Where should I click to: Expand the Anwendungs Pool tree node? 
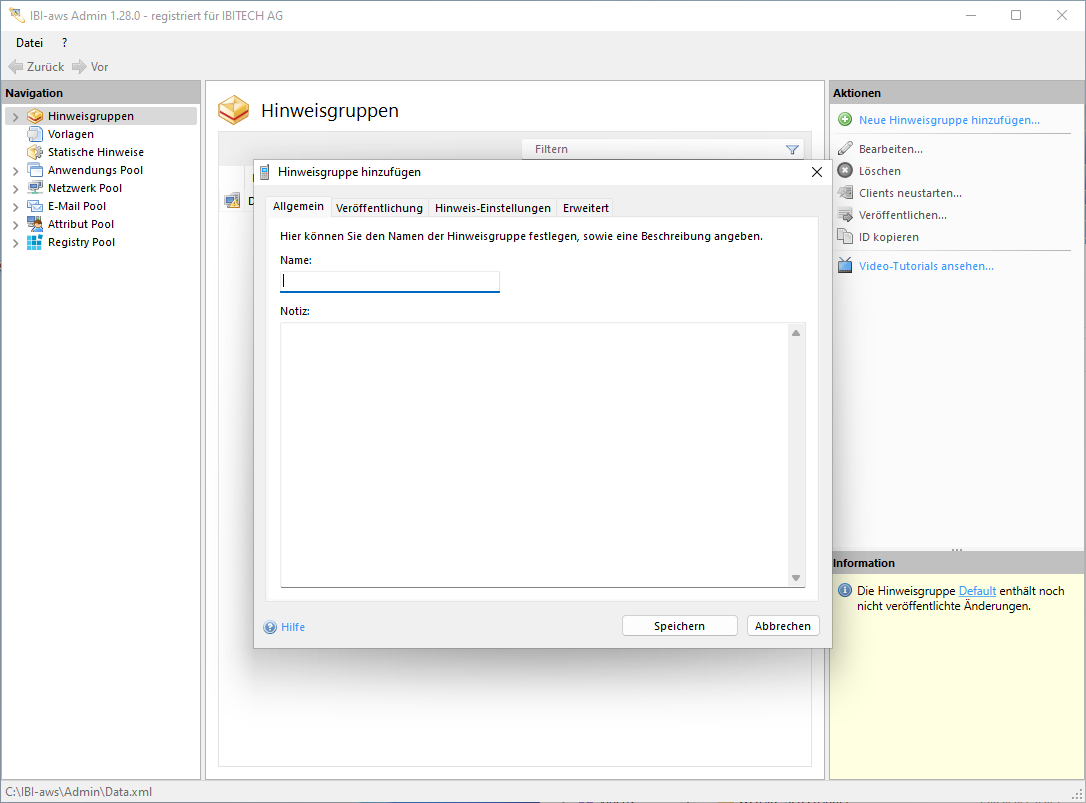click(15, 171)
